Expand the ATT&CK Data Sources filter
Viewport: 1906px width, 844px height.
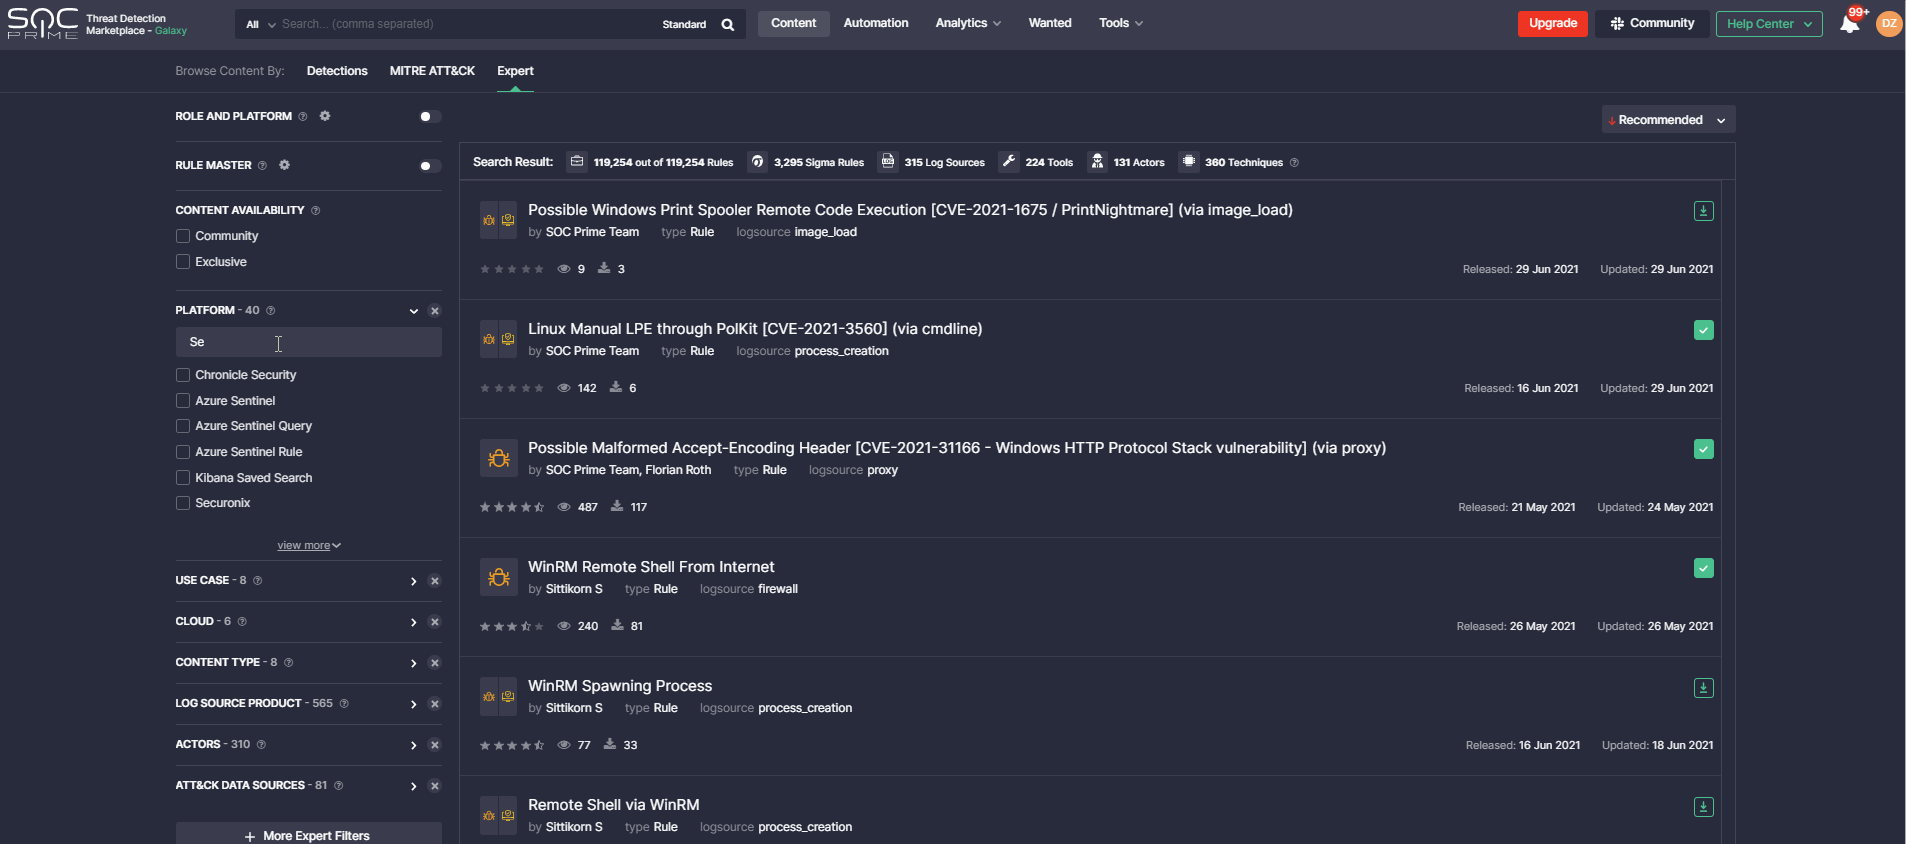point(413,786)
